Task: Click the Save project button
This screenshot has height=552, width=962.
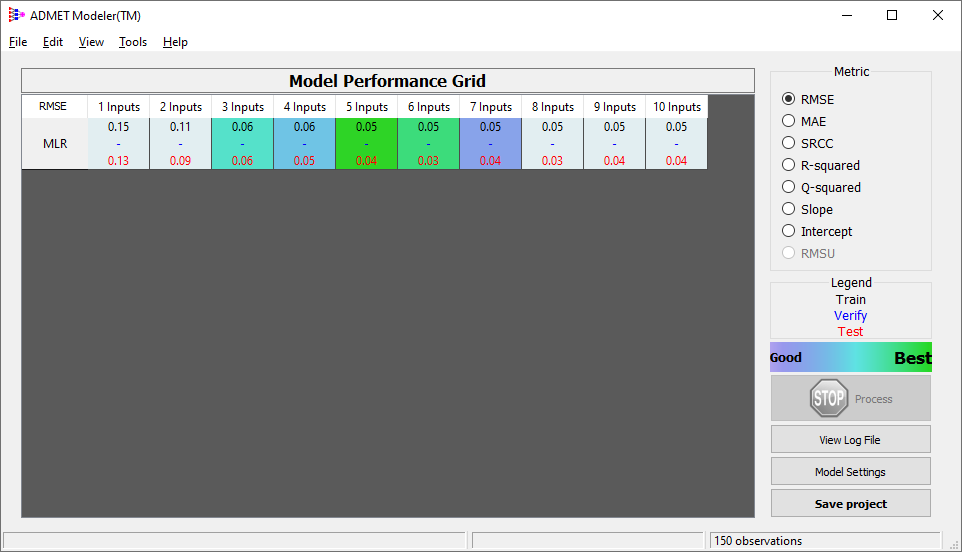Action: 850,504
